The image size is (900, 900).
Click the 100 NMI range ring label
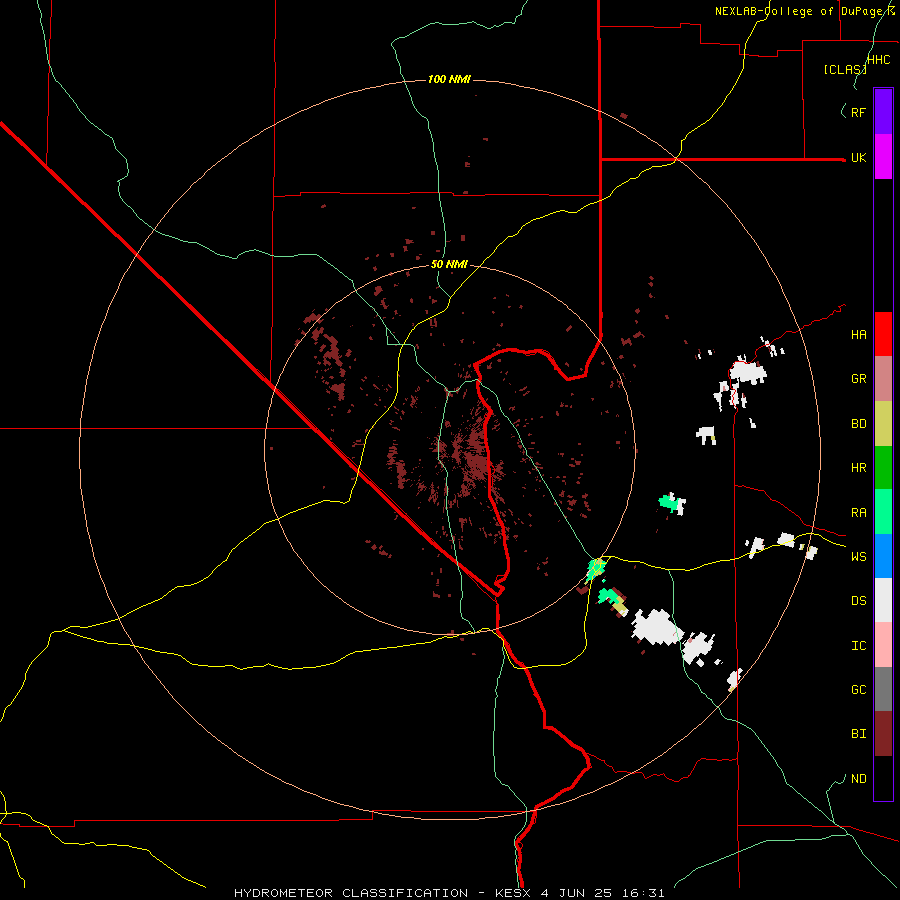(x=449, y=79)
